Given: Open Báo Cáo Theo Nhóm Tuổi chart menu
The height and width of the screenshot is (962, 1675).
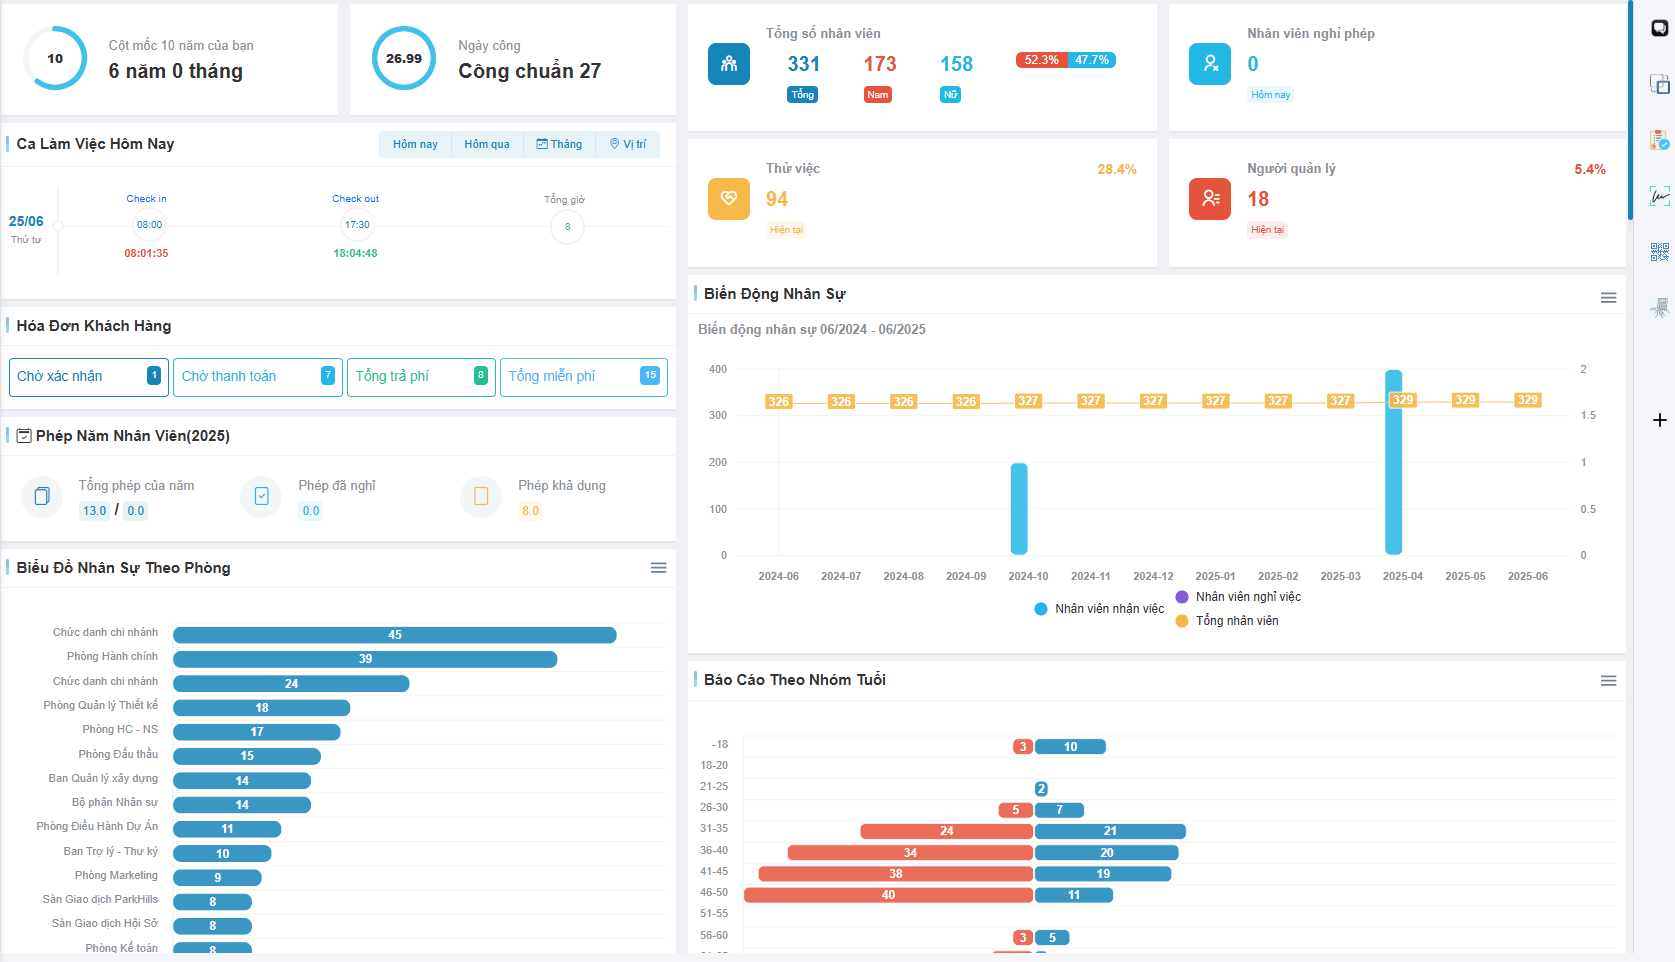Looking at the screenshot, I should pyautogui.click(x=1608, y=681).
